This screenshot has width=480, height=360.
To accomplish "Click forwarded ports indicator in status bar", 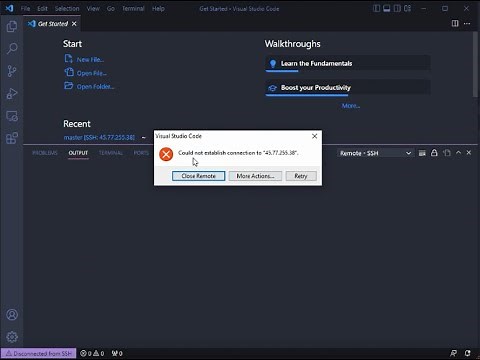I will pos(117,353).
